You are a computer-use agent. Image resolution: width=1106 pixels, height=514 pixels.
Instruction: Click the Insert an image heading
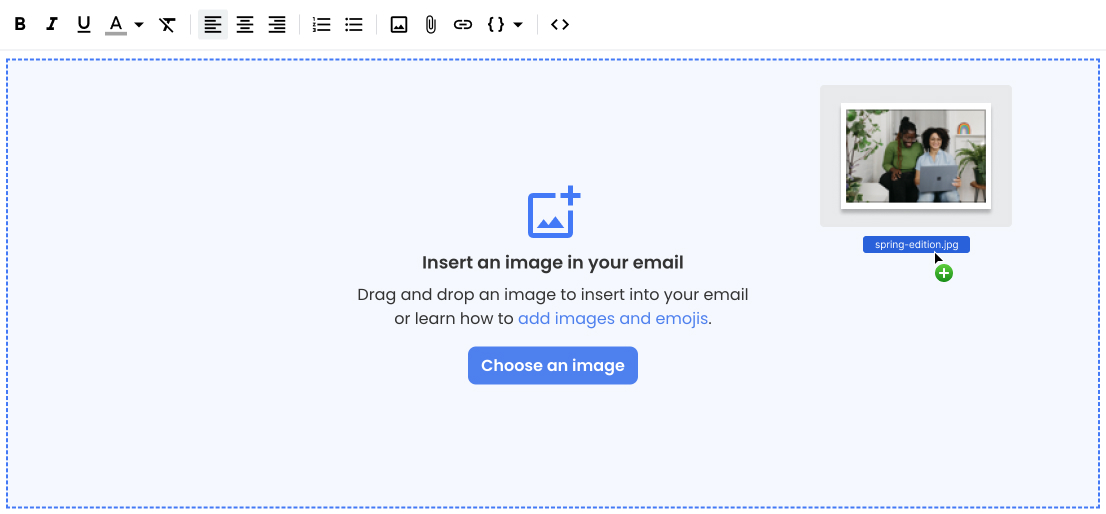pos(553,263)
